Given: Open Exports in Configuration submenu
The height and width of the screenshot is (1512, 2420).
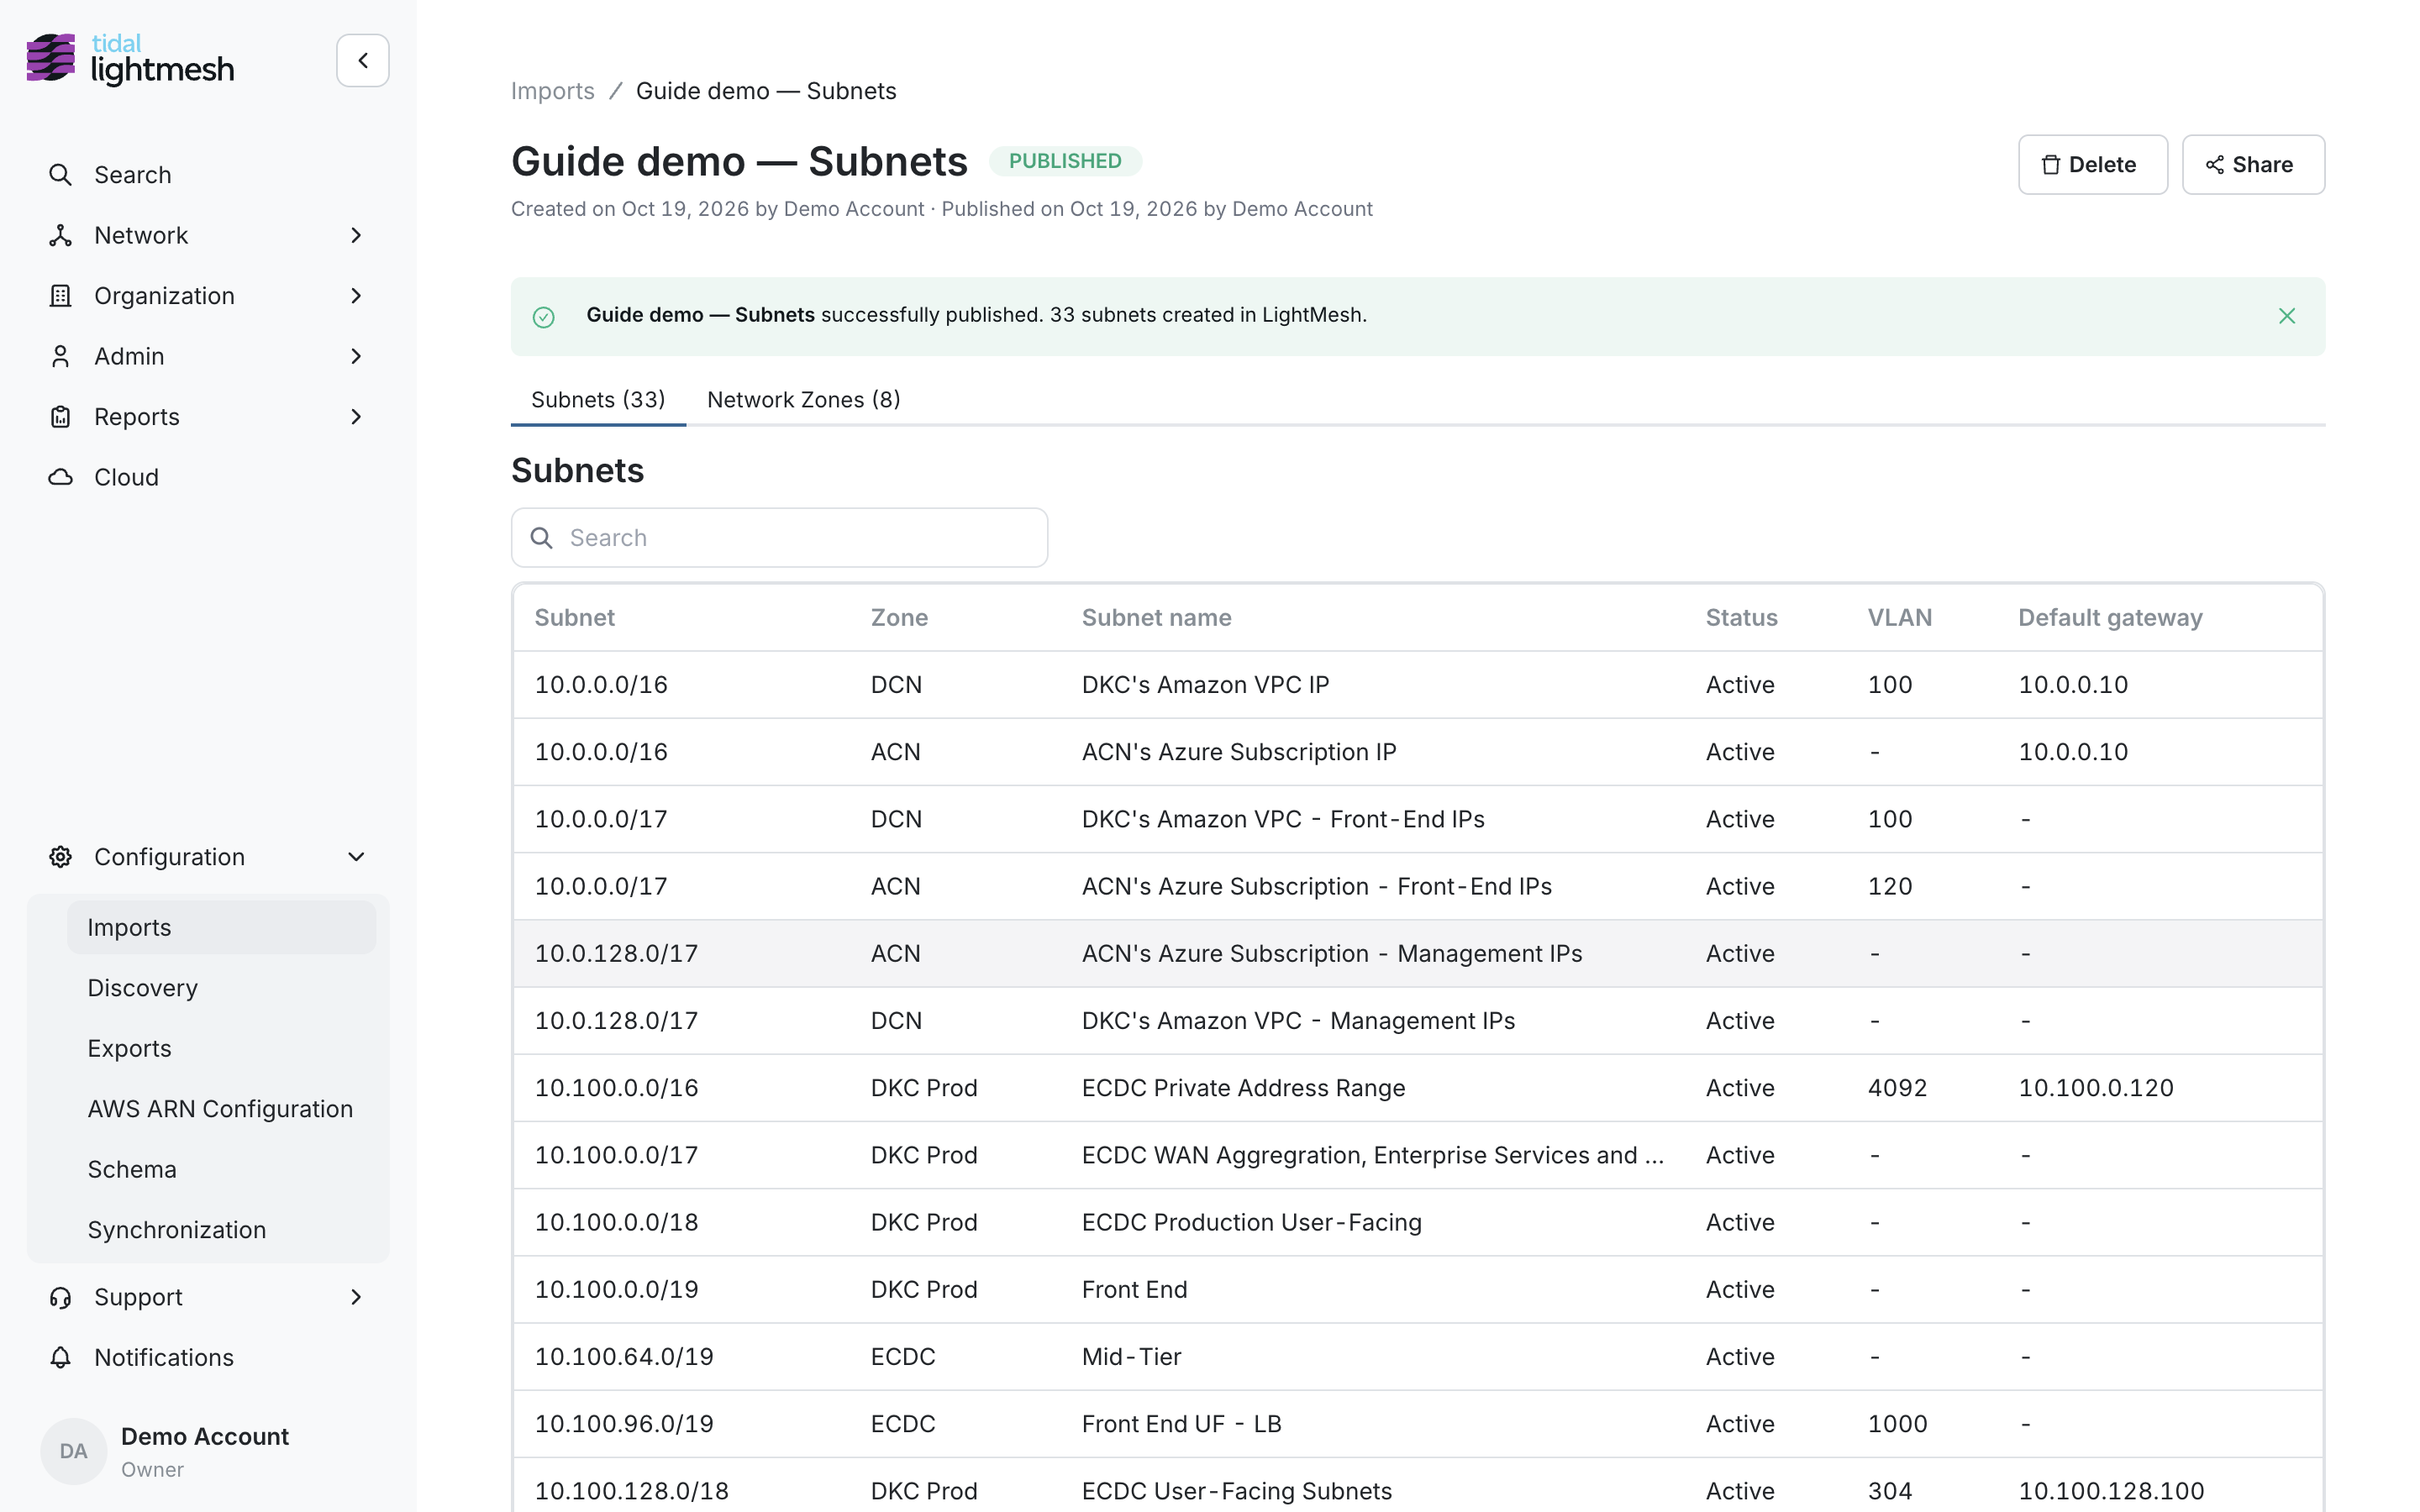Looking at the screenshot, I should pyautogui.click(x=221, y=1048).
